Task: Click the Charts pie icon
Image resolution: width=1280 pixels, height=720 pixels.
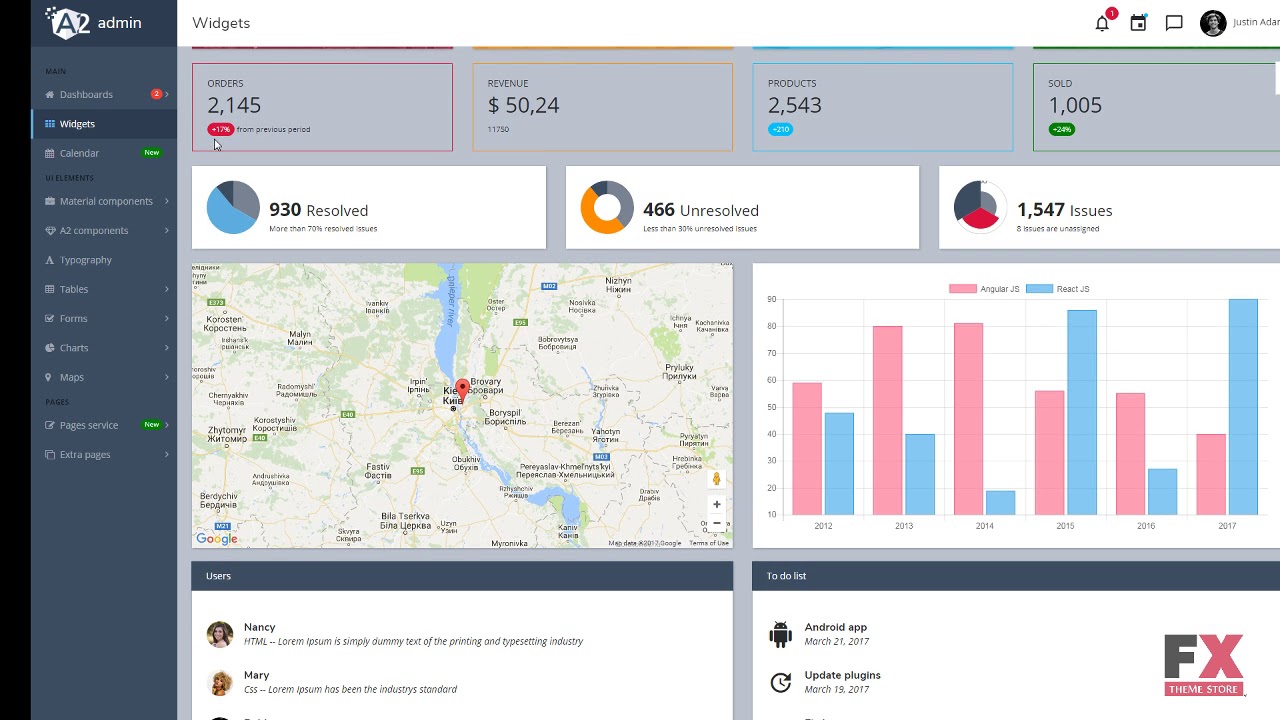Action: point(50,348)
